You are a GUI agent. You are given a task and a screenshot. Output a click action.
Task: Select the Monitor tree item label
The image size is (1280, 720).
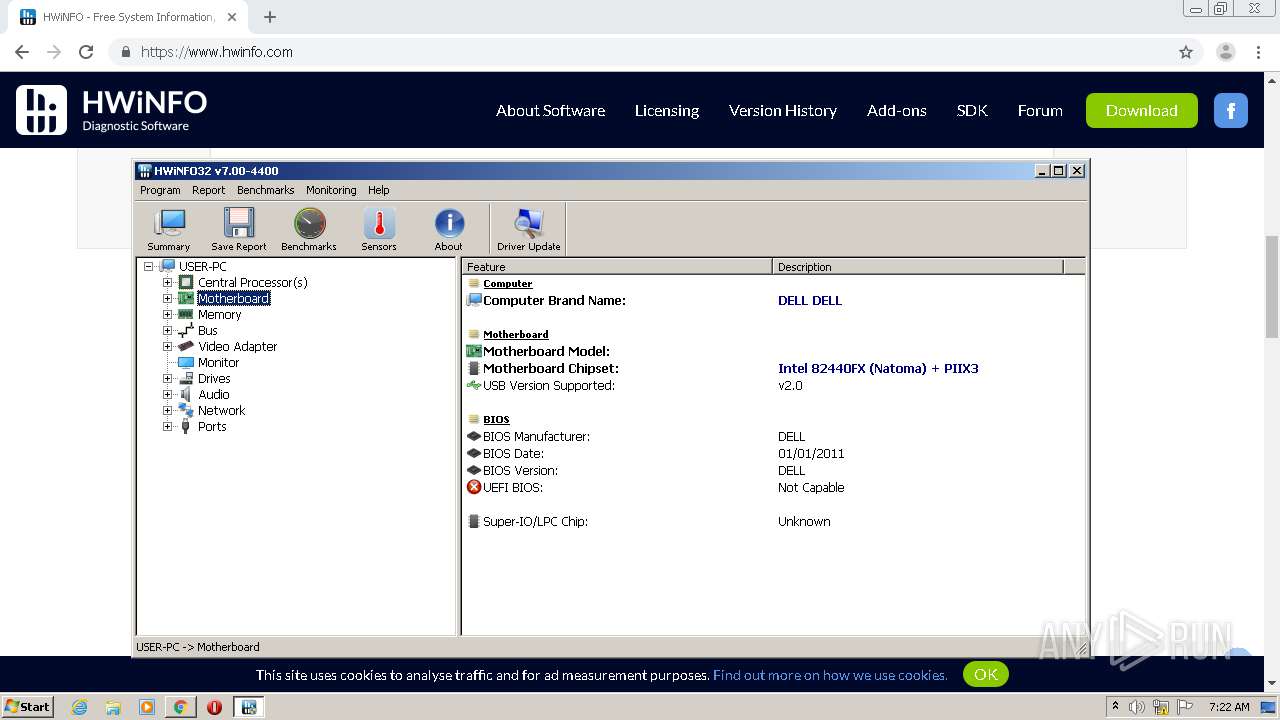pos(218,362)
